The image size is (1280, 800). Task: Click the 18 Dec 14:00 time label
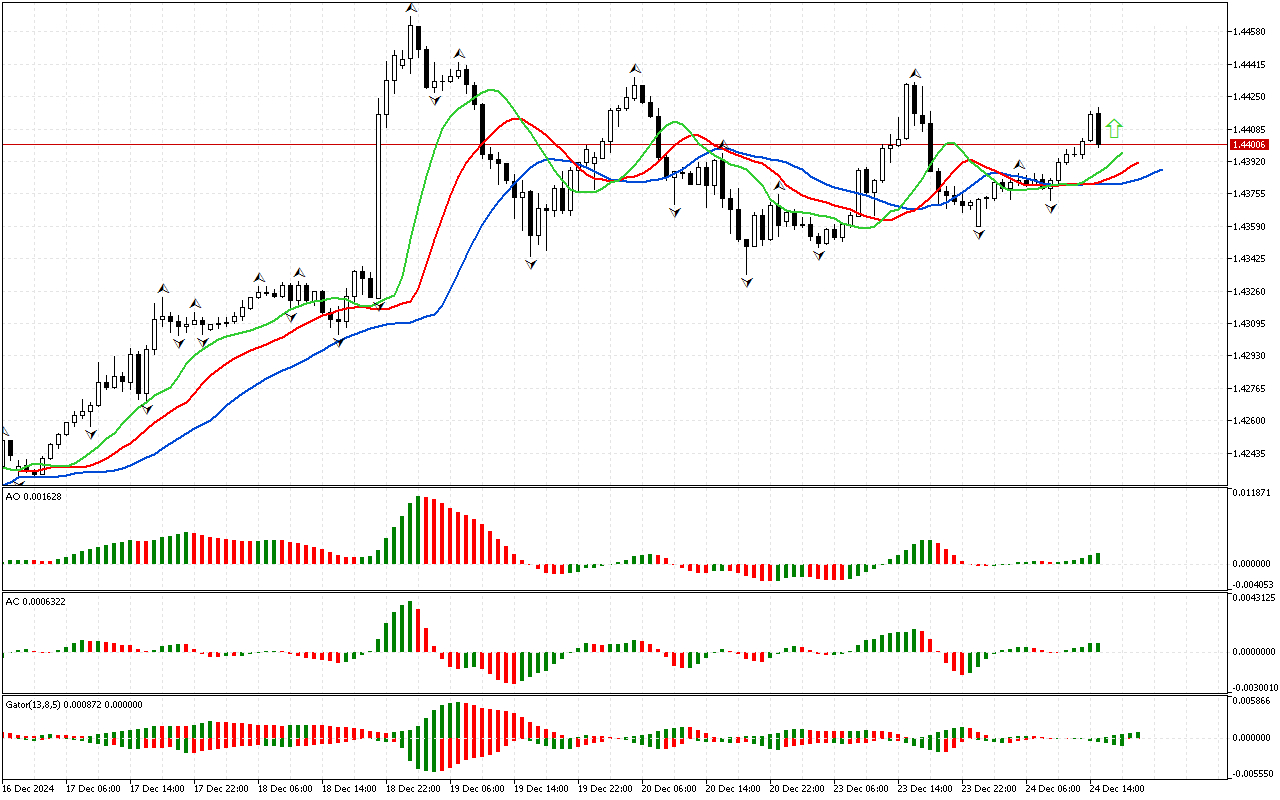pyautogui.click(x=349, y=789)
